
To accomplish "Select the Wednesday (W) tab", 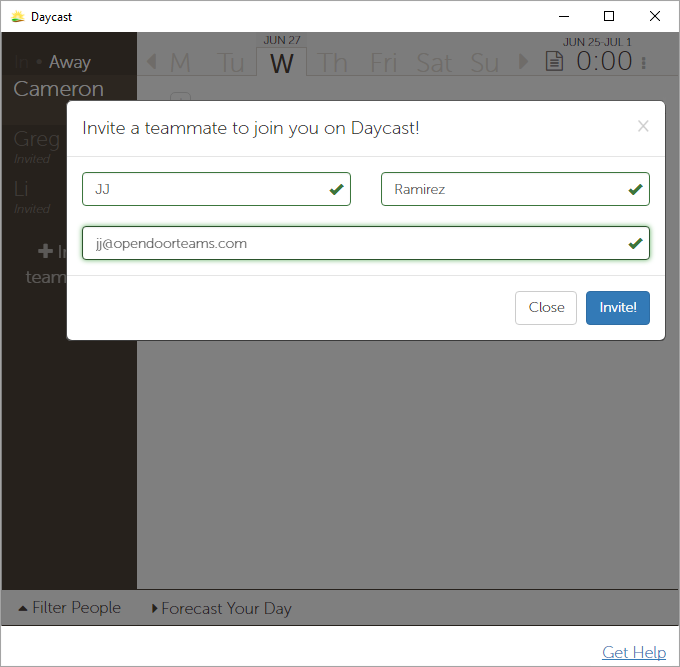I will 282,62.
